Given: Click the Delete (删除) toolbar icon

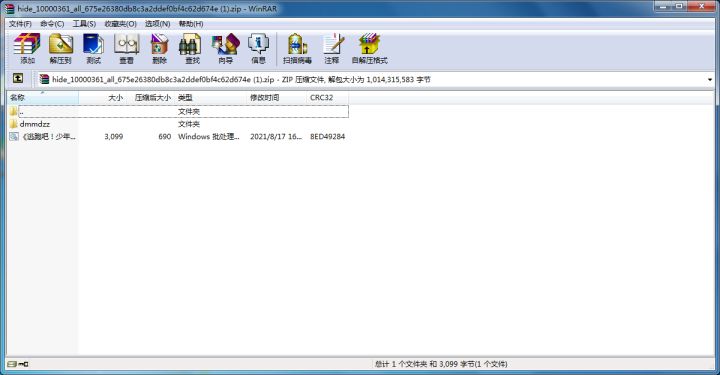Looking at the screenshot, I should 159,49.
